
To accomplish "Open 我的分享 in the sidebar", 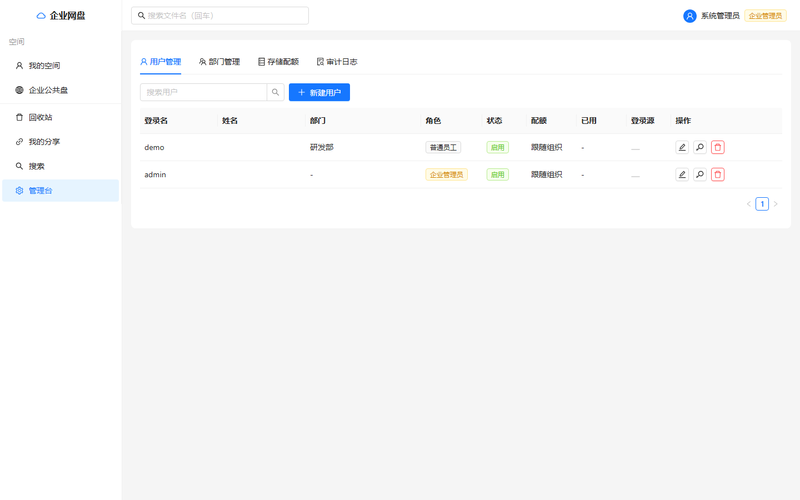I will (60, 142).
